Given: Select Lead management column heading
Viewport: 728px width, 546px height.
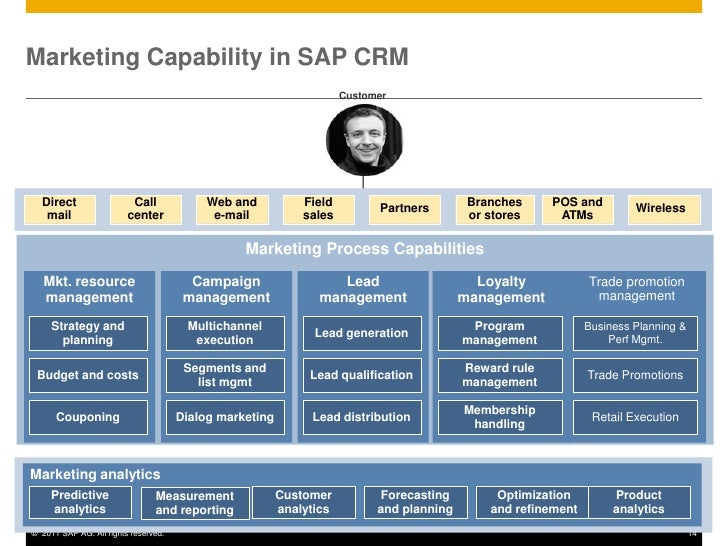Looking at the screenshot, I should point(363,289).
